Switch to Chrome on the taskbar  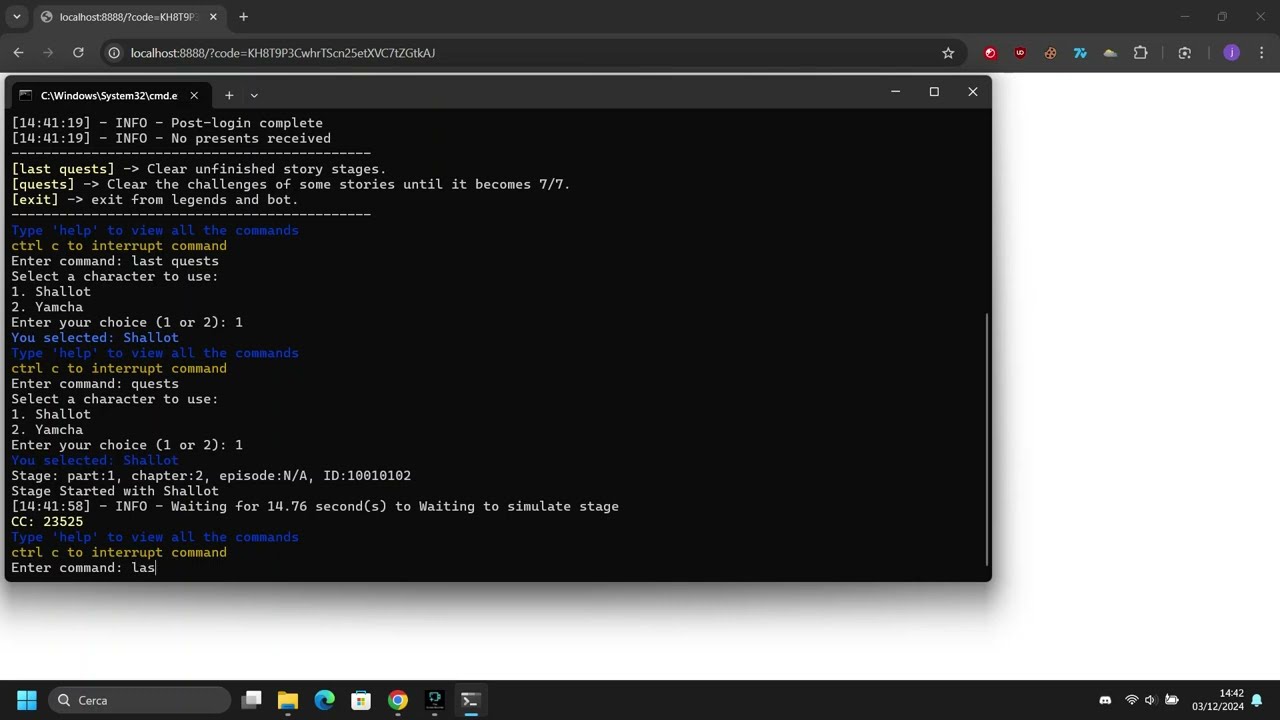click(x=398, y=700)
